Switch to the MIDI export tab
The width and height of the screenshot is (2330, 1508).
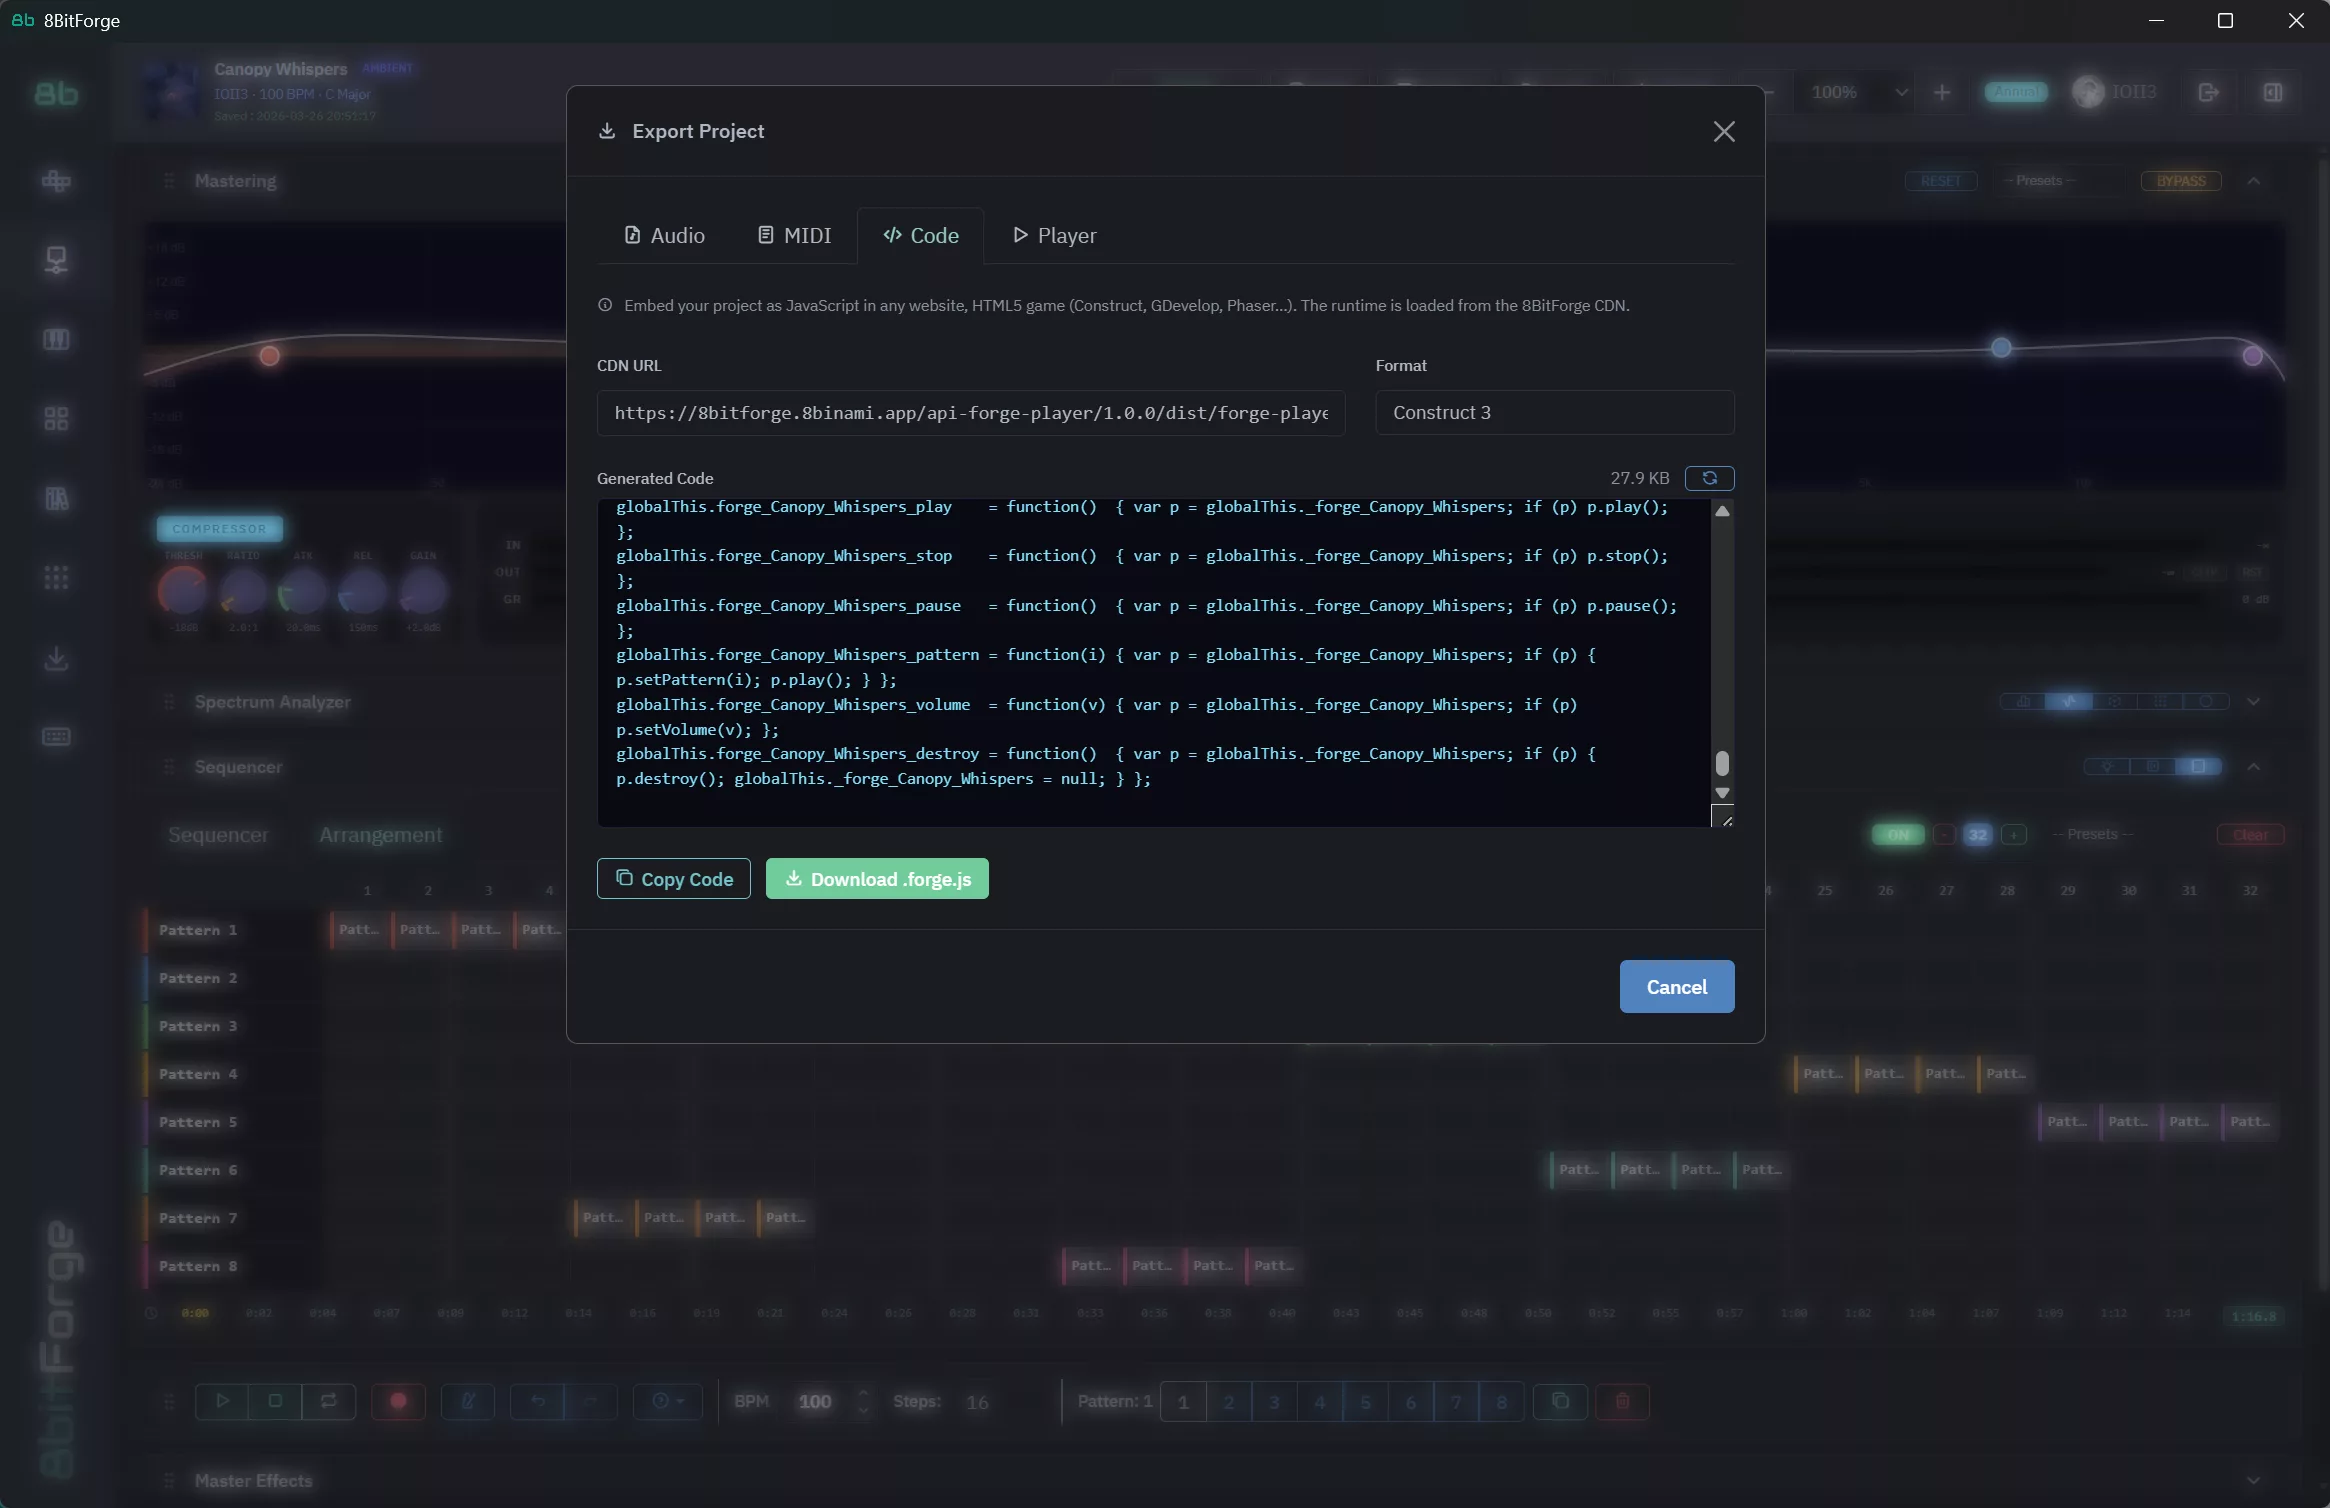794,235
